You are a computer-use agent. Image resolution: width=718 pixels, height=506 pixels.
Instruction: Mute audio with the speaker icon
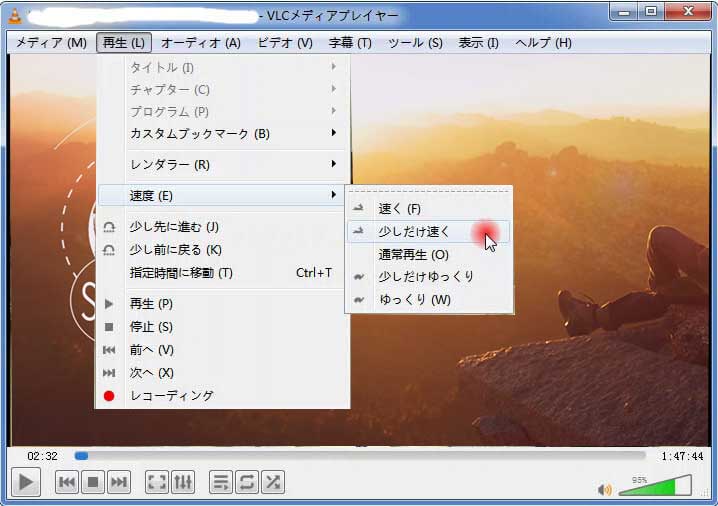(605, 490)
